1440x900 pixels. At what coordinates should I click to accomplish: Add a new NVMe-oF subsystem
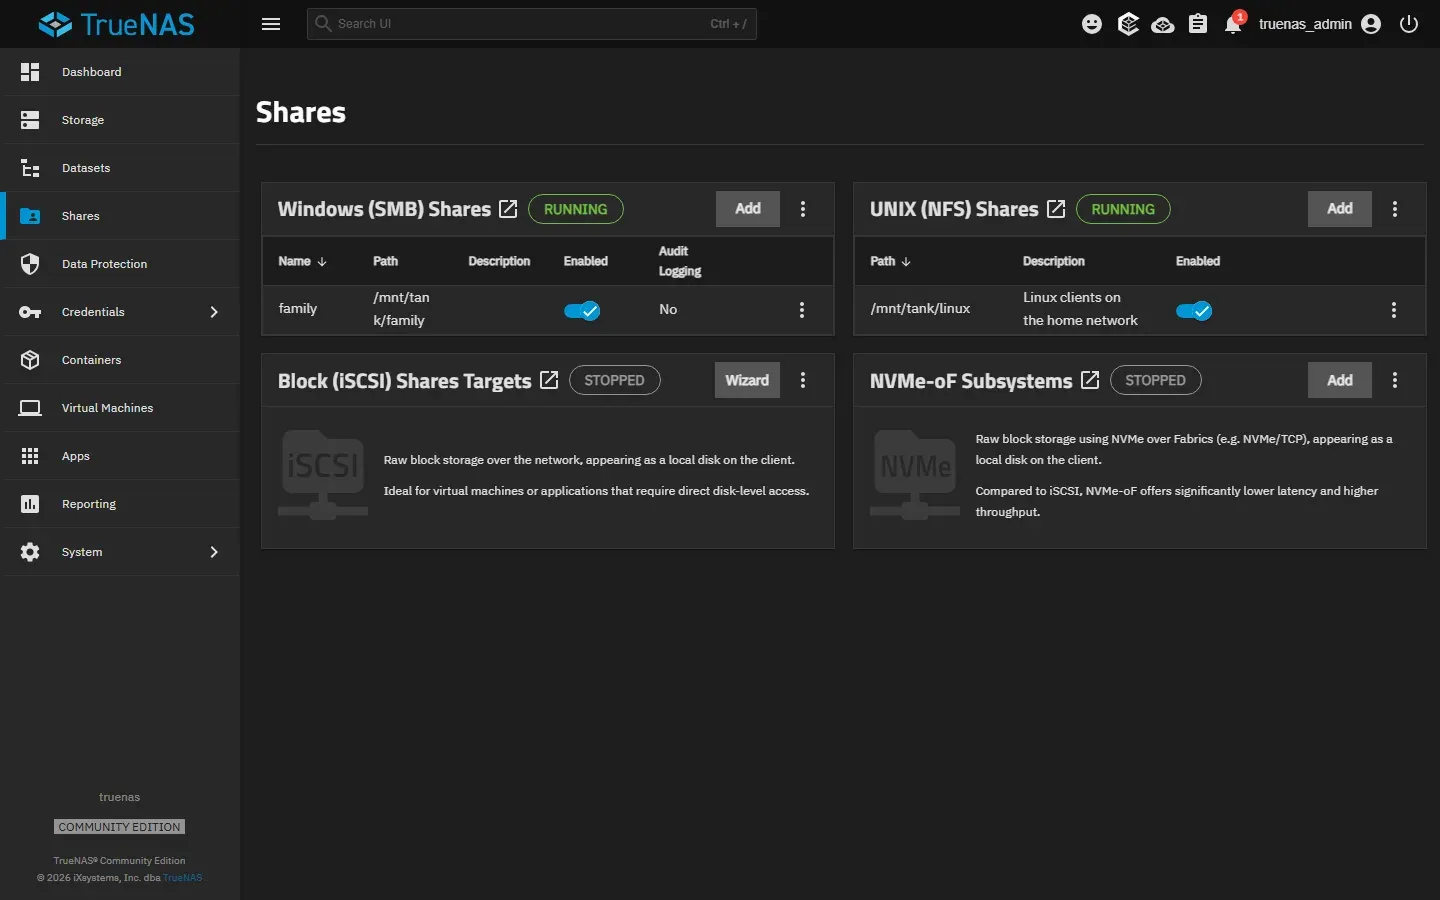point(1340,380)
